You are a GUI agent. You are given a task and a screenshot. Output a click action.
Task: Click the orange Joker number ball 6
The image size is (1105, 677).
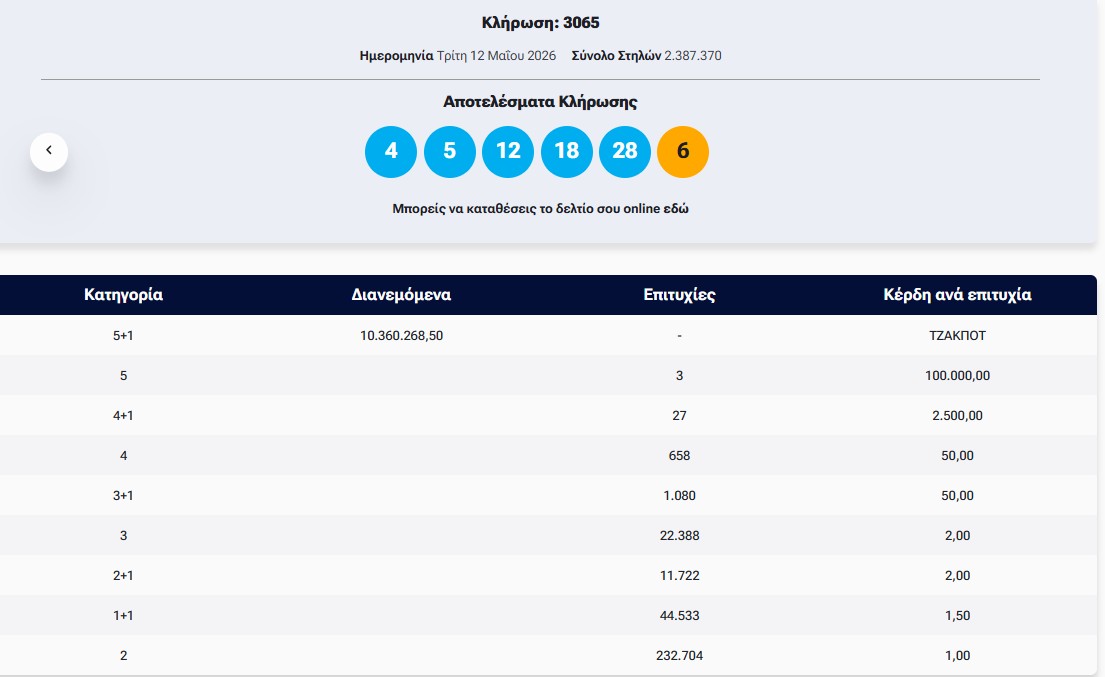coord(683,151)
